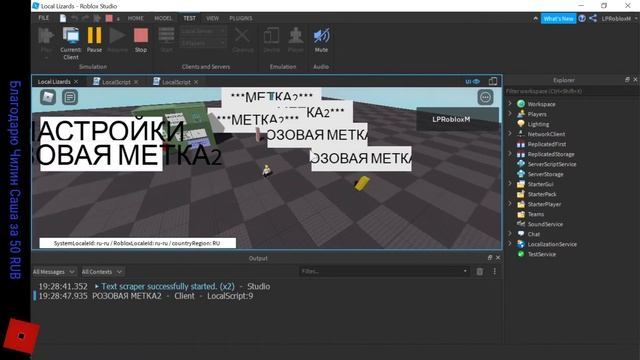Collapse the ribbon with the up chevron
The image size is (640, 360).
click(x=535, y=18)
